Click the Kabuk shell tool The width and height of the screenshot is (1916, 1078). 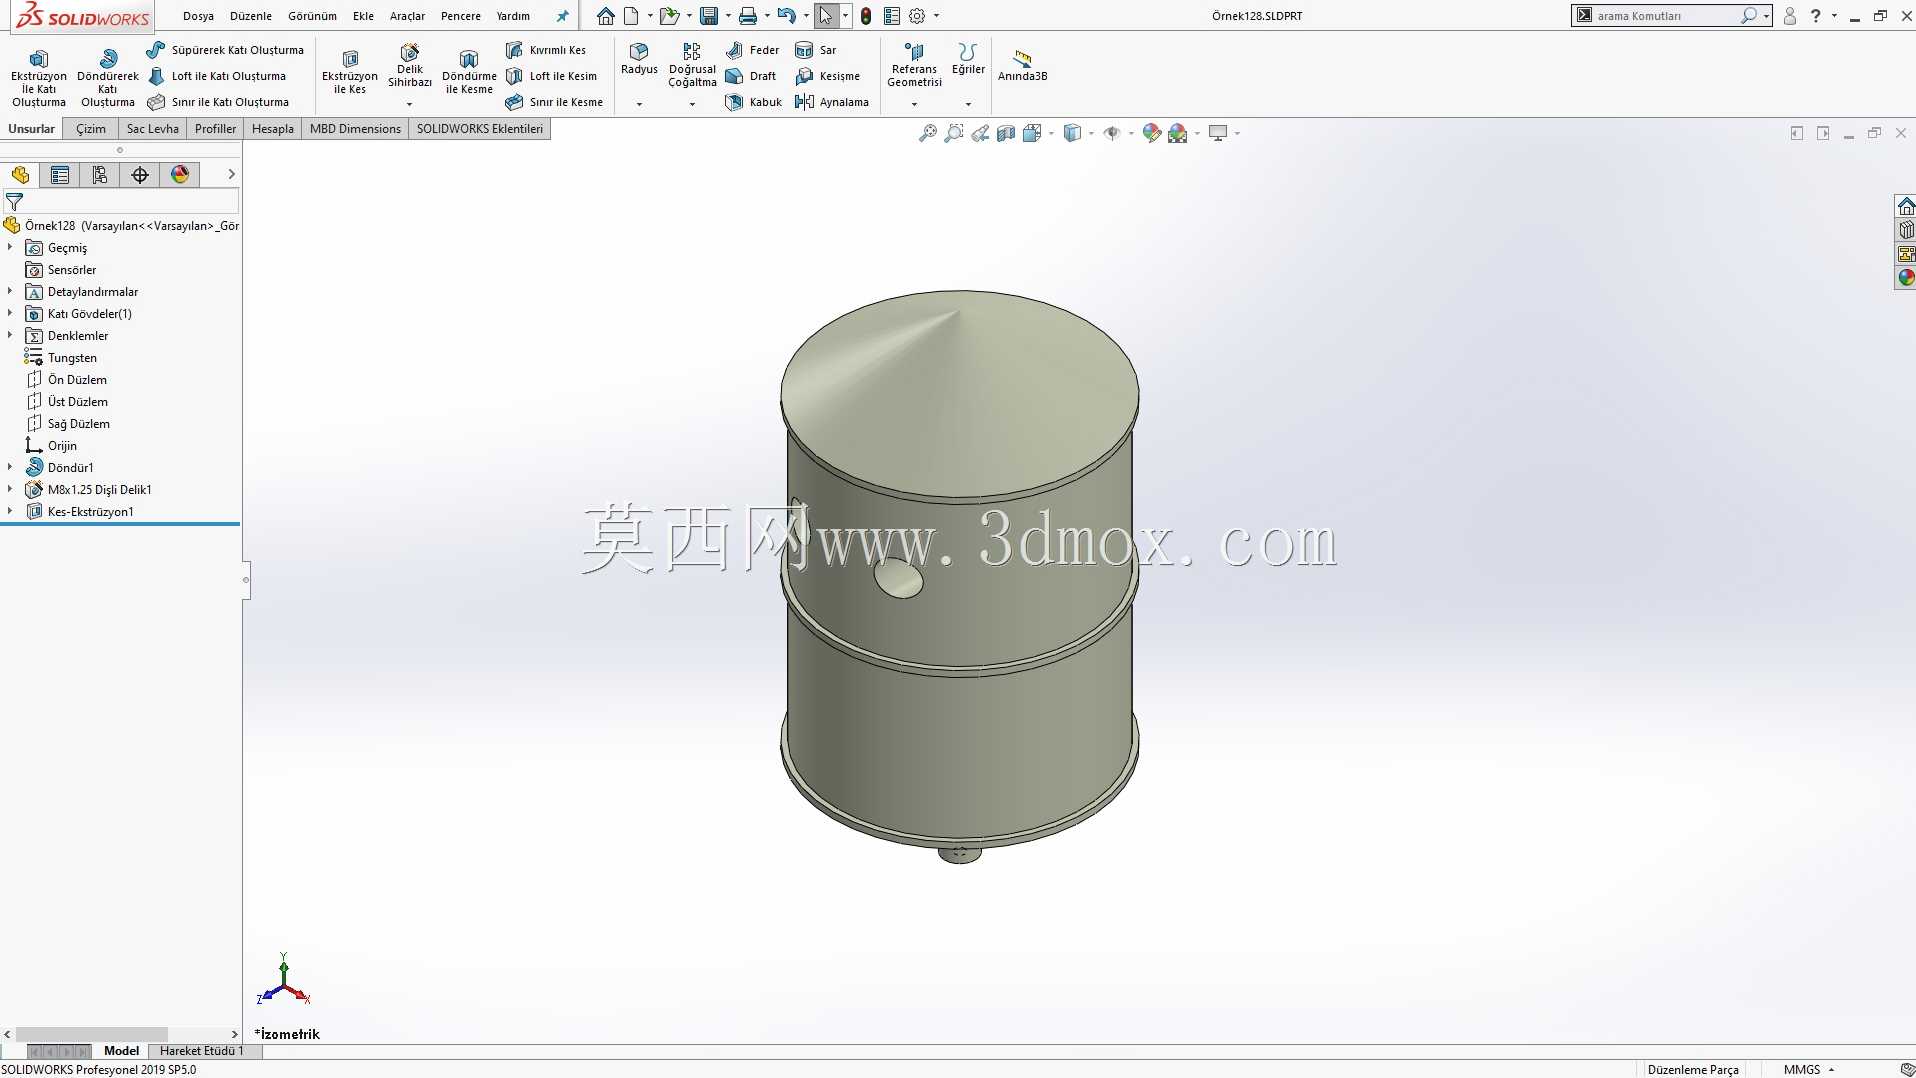click(x=754, y=102)
